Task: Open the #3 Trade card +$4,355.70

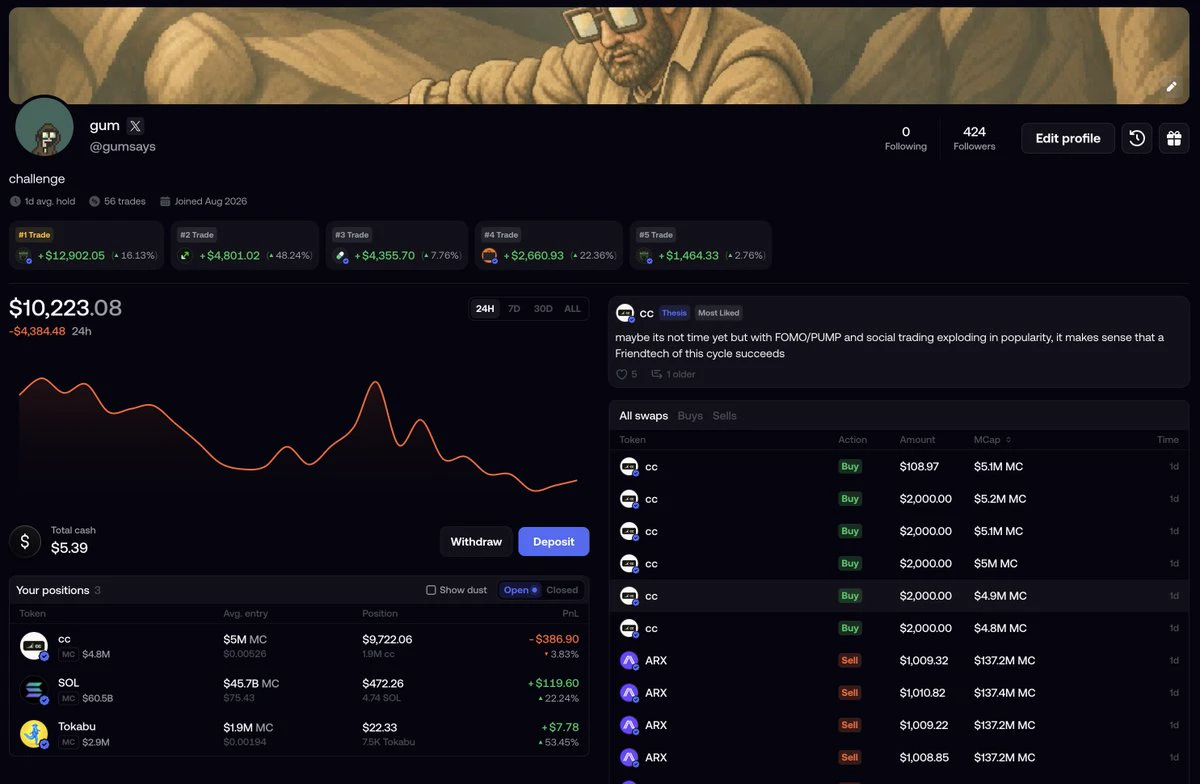Action: pos(397,246)
